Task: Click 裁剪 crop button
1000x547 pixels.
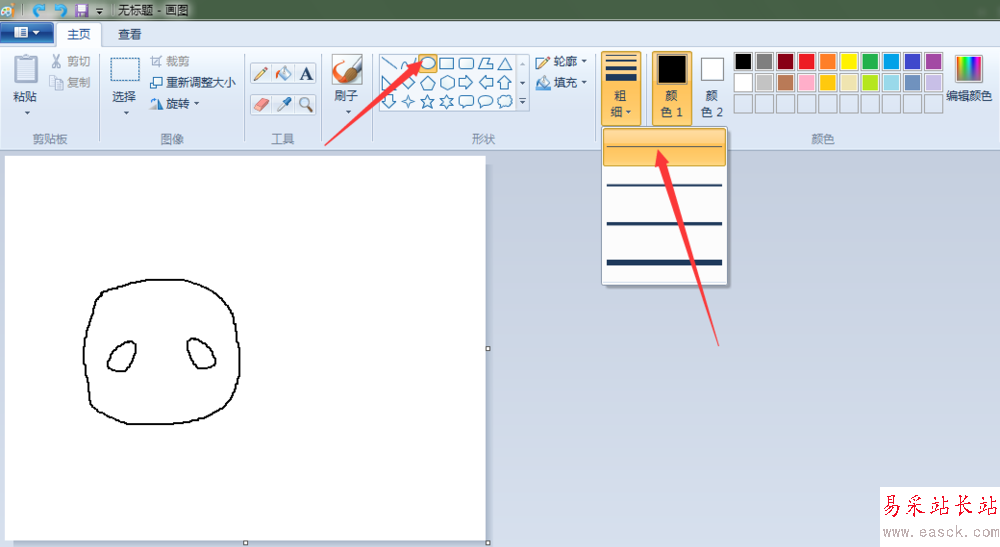Action: 170,61
